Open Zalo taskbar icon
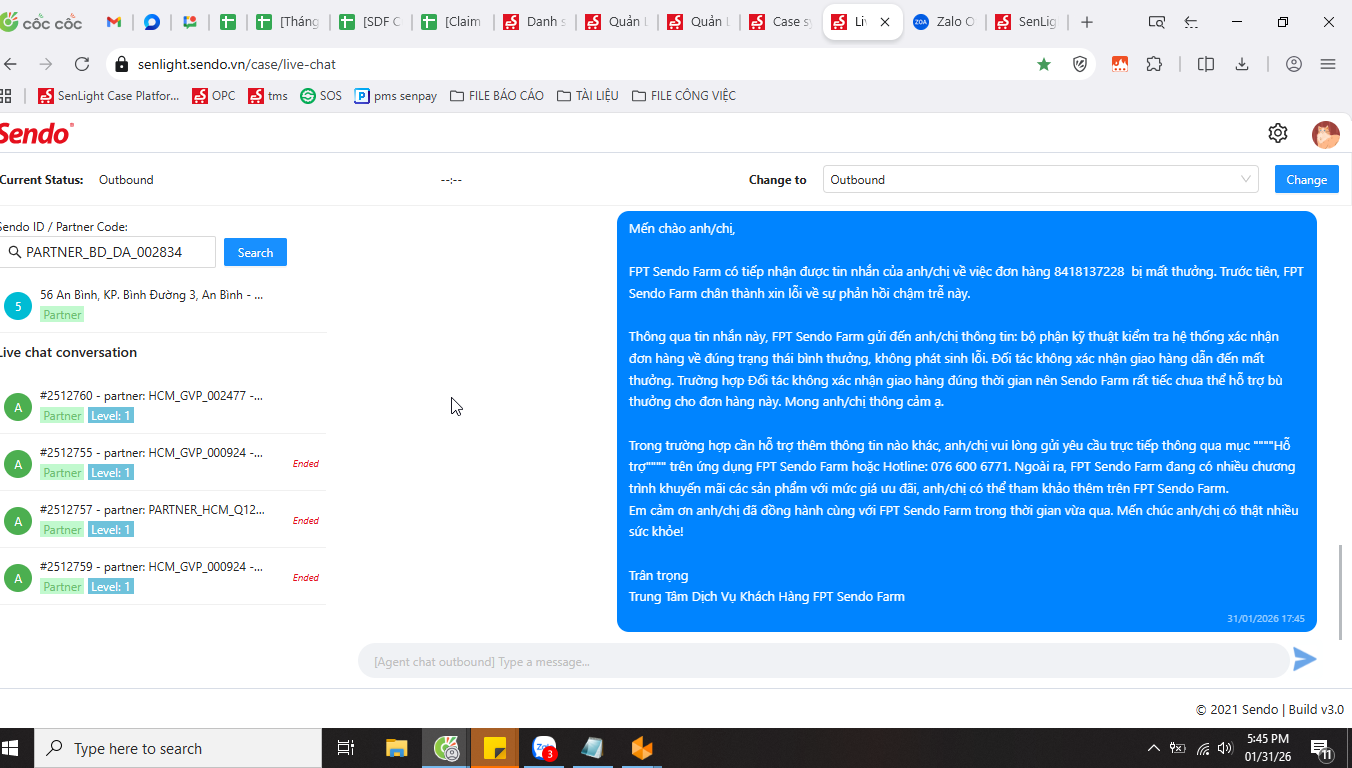This screenshot has height=768, width=1352. click(544, 748)
